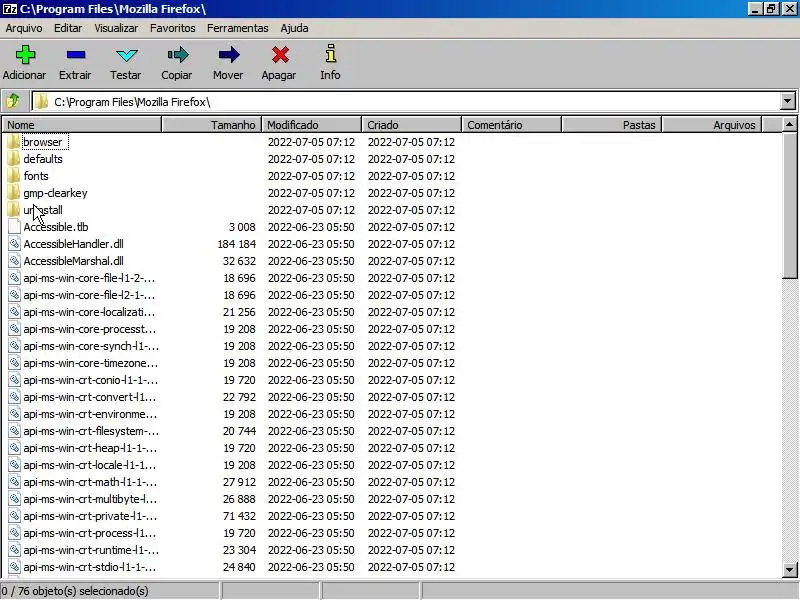This screenshot has height=600, width=800.
Task: Select the api-ms-win-crt-math-l1-1-… file
Action: coord(90,482)
